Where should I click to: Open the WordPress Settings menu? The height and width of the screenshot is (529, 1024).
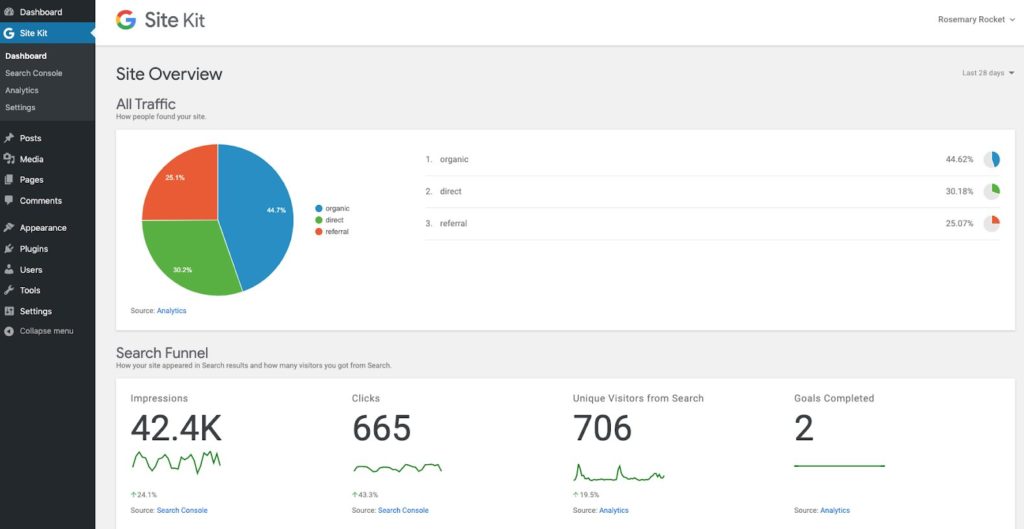pos(48,311)
